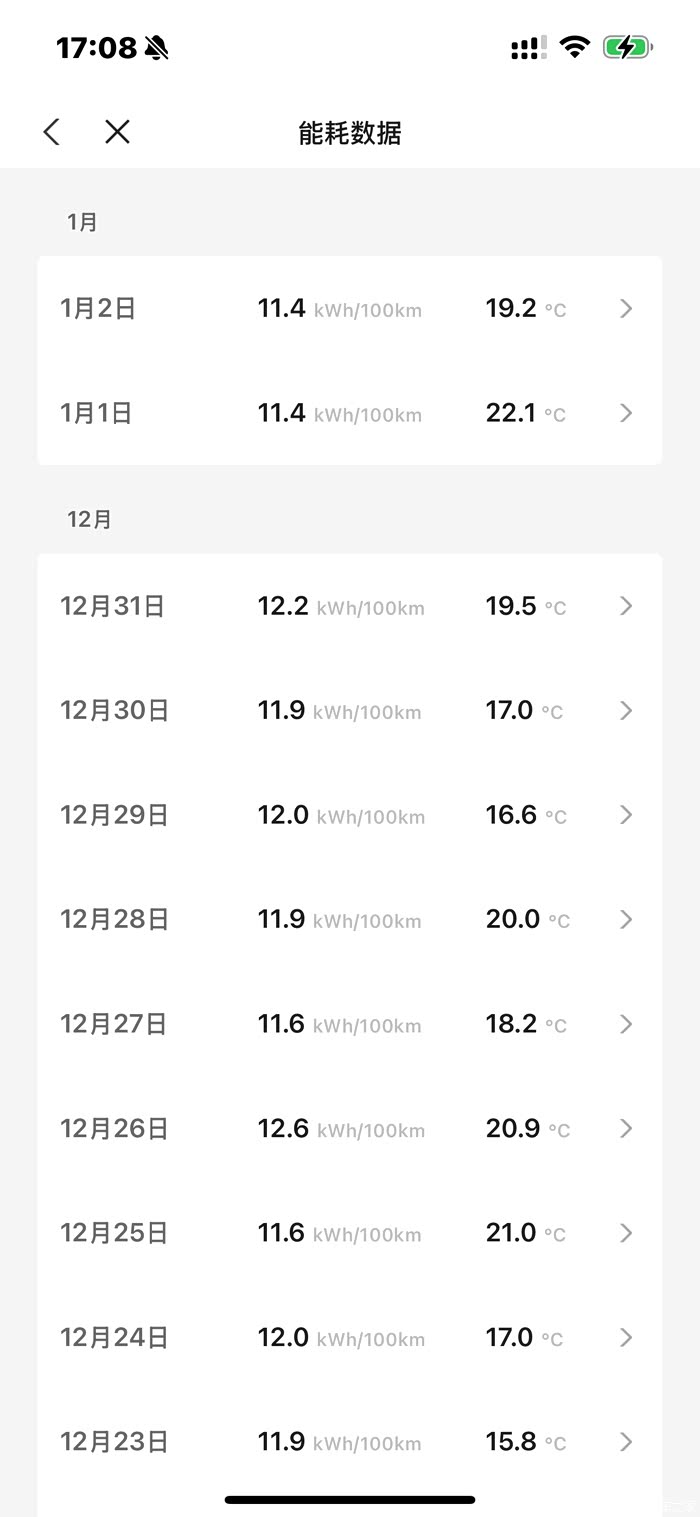Open the 12月30日 chevron arrow
This screenshot has height=1517, width=700.
[x=626, y=711]
